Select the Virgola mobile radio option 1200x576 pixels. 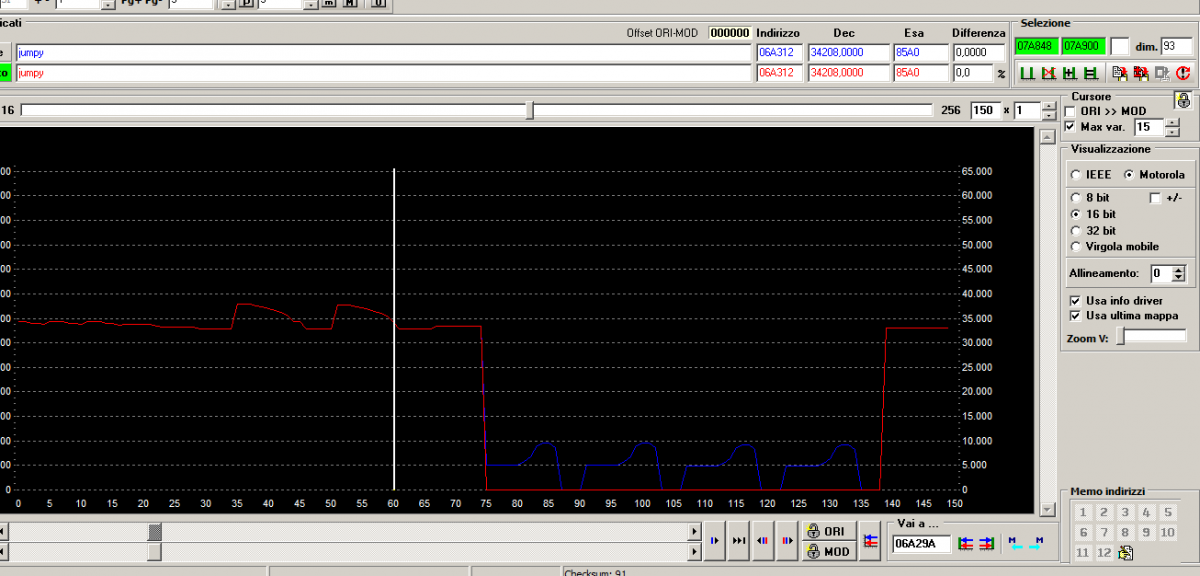[x=1076, y=246]
